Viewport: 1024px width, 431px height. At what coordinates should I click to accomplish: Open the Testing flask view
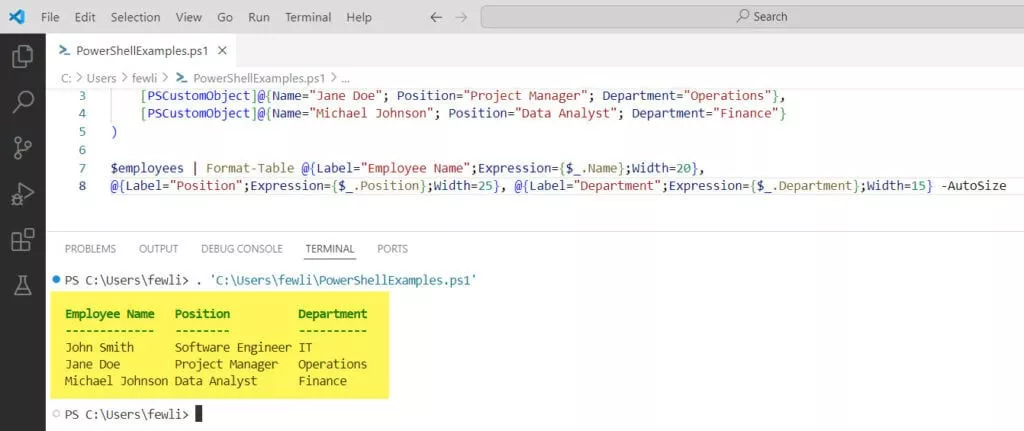pyautogui.click(x=23, y=285)
